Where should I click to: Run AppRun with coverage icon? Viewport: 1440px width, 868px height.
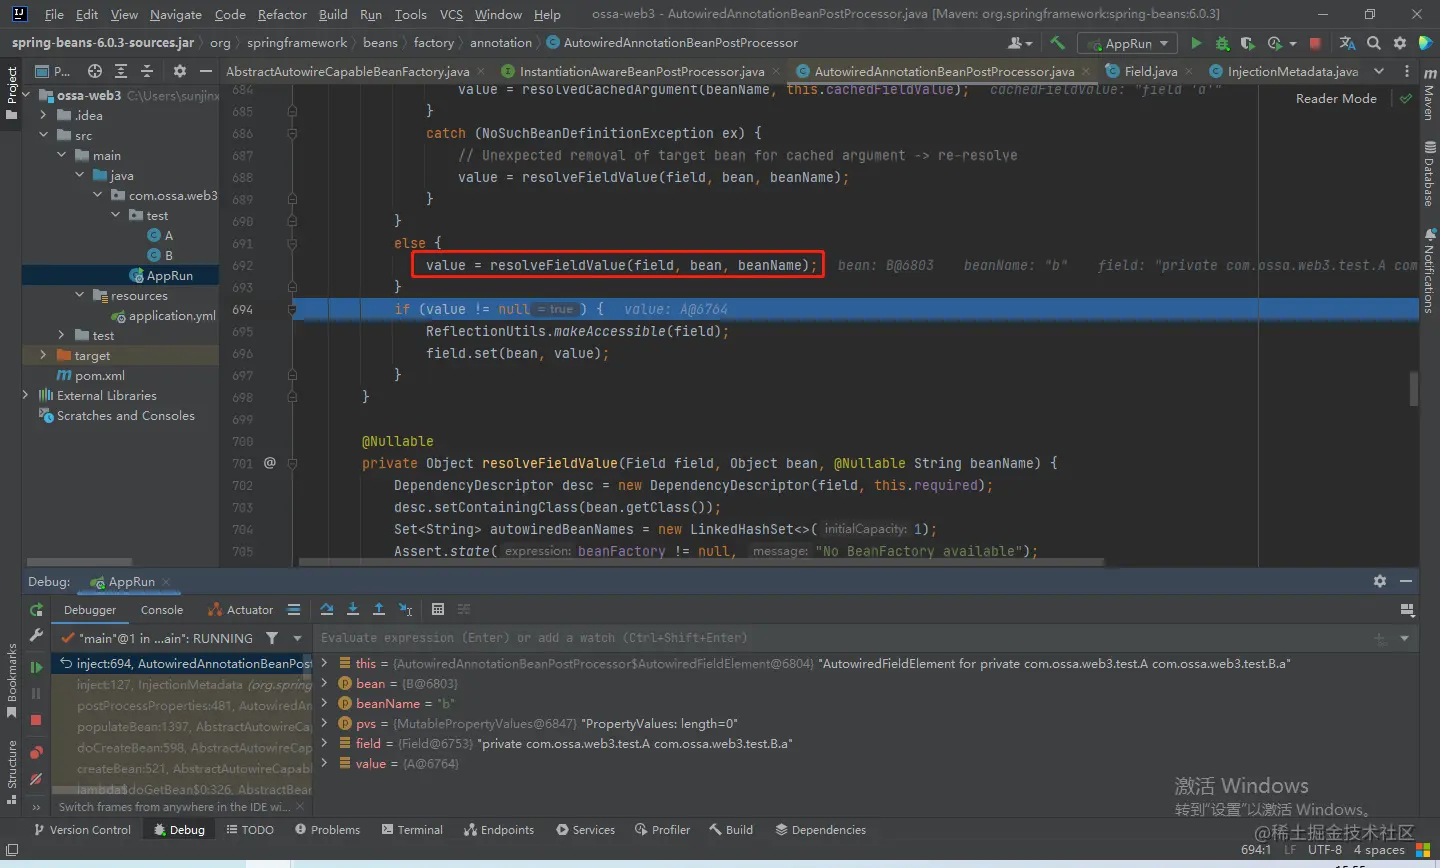1247,43
